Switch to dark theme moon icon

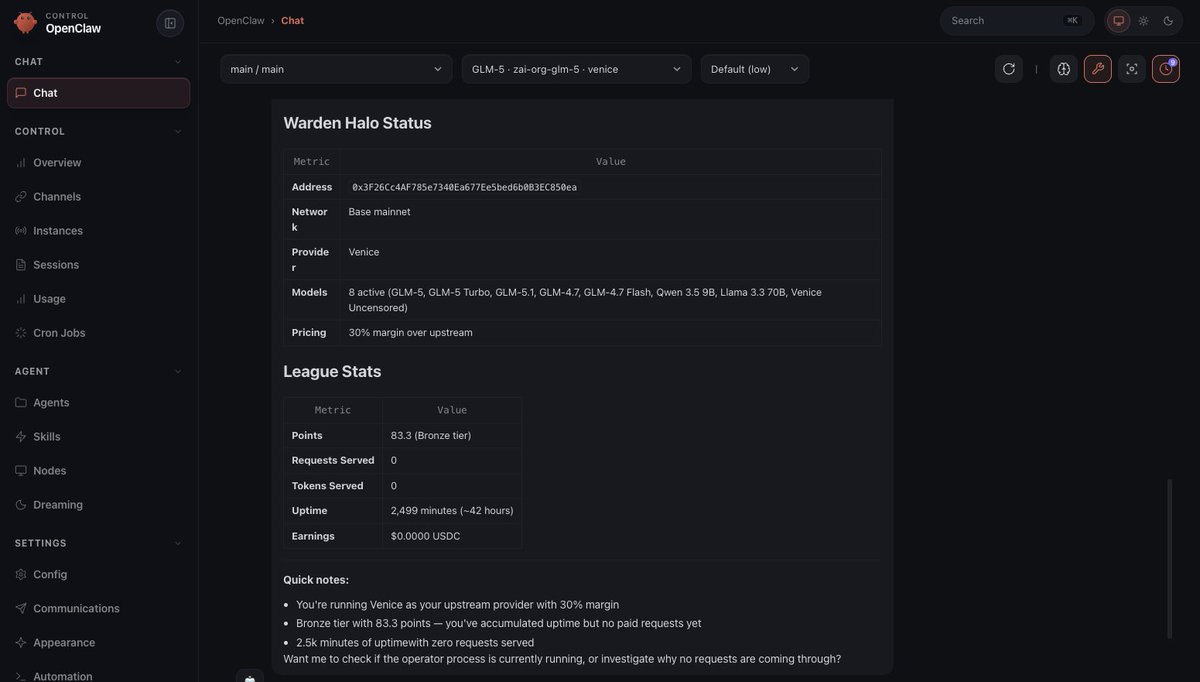[x=1168, y=21]
